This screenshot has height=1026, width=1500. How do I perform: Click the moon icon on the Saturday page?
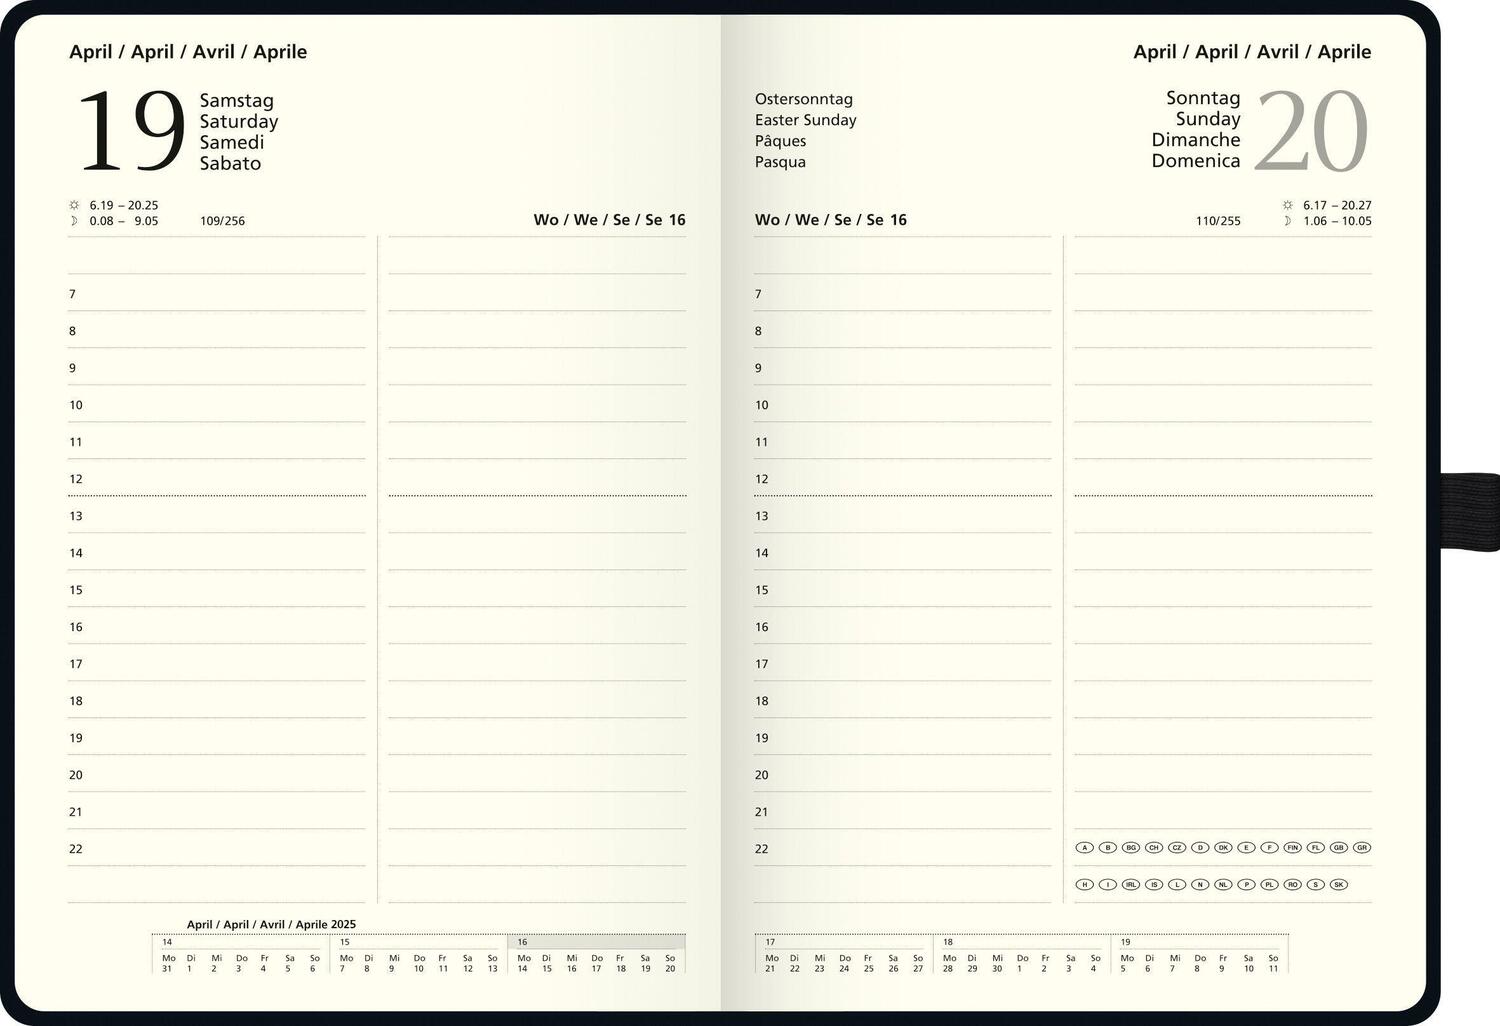[x=74, y=221]
